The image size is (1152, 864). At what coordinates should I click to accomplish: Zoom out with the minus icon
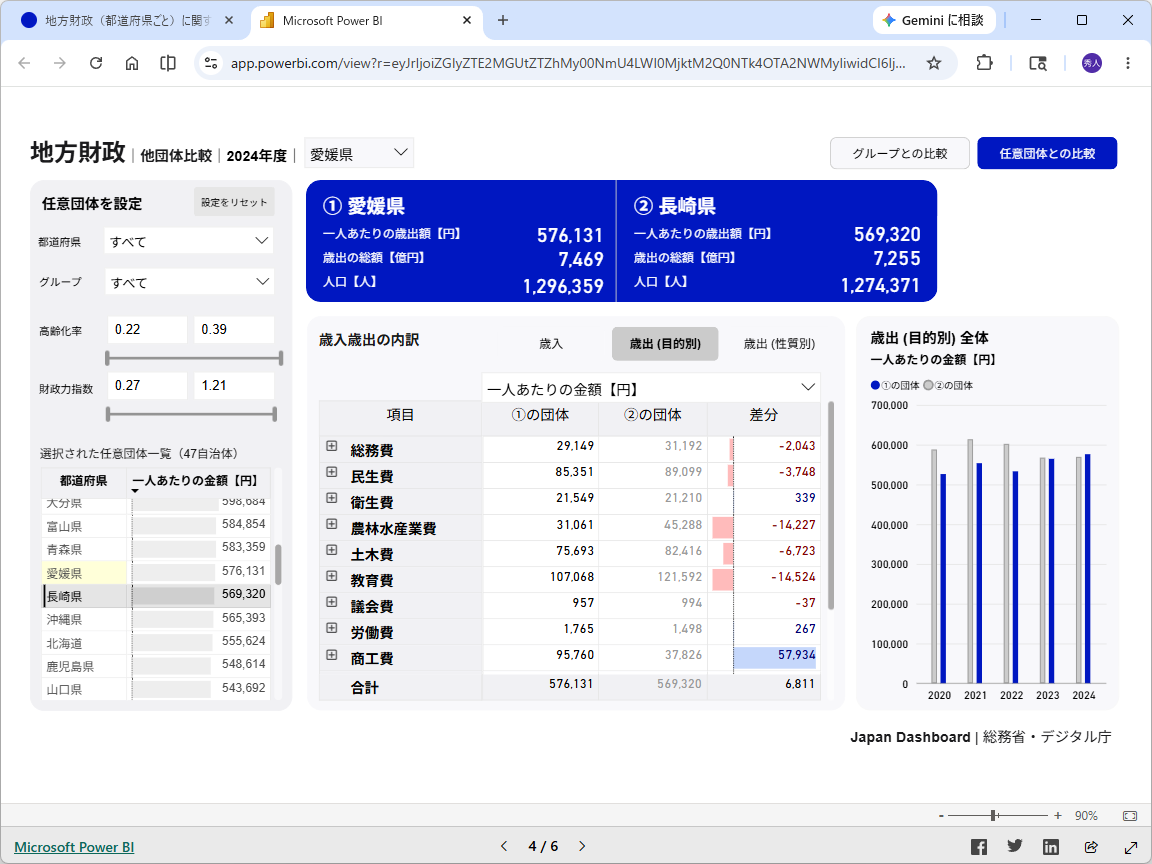coord(941,816)
